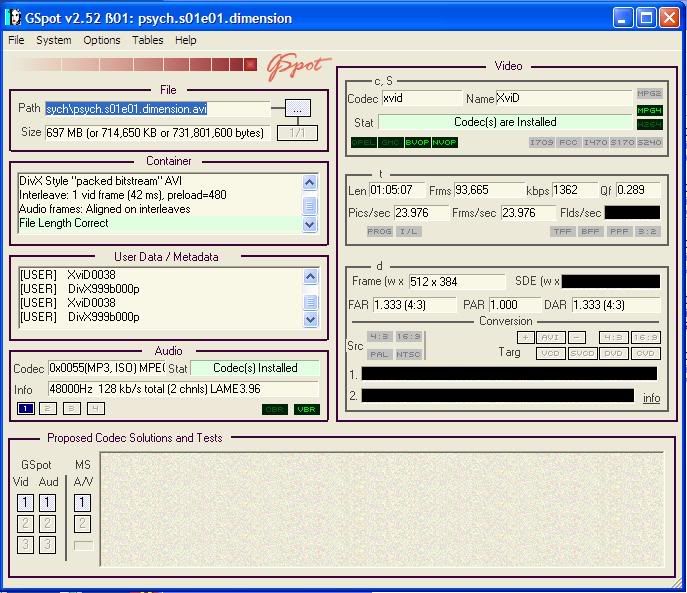
Task: Click the QPEL codec feature indicator
Action: pyautogui.click(x=364, y=142)
